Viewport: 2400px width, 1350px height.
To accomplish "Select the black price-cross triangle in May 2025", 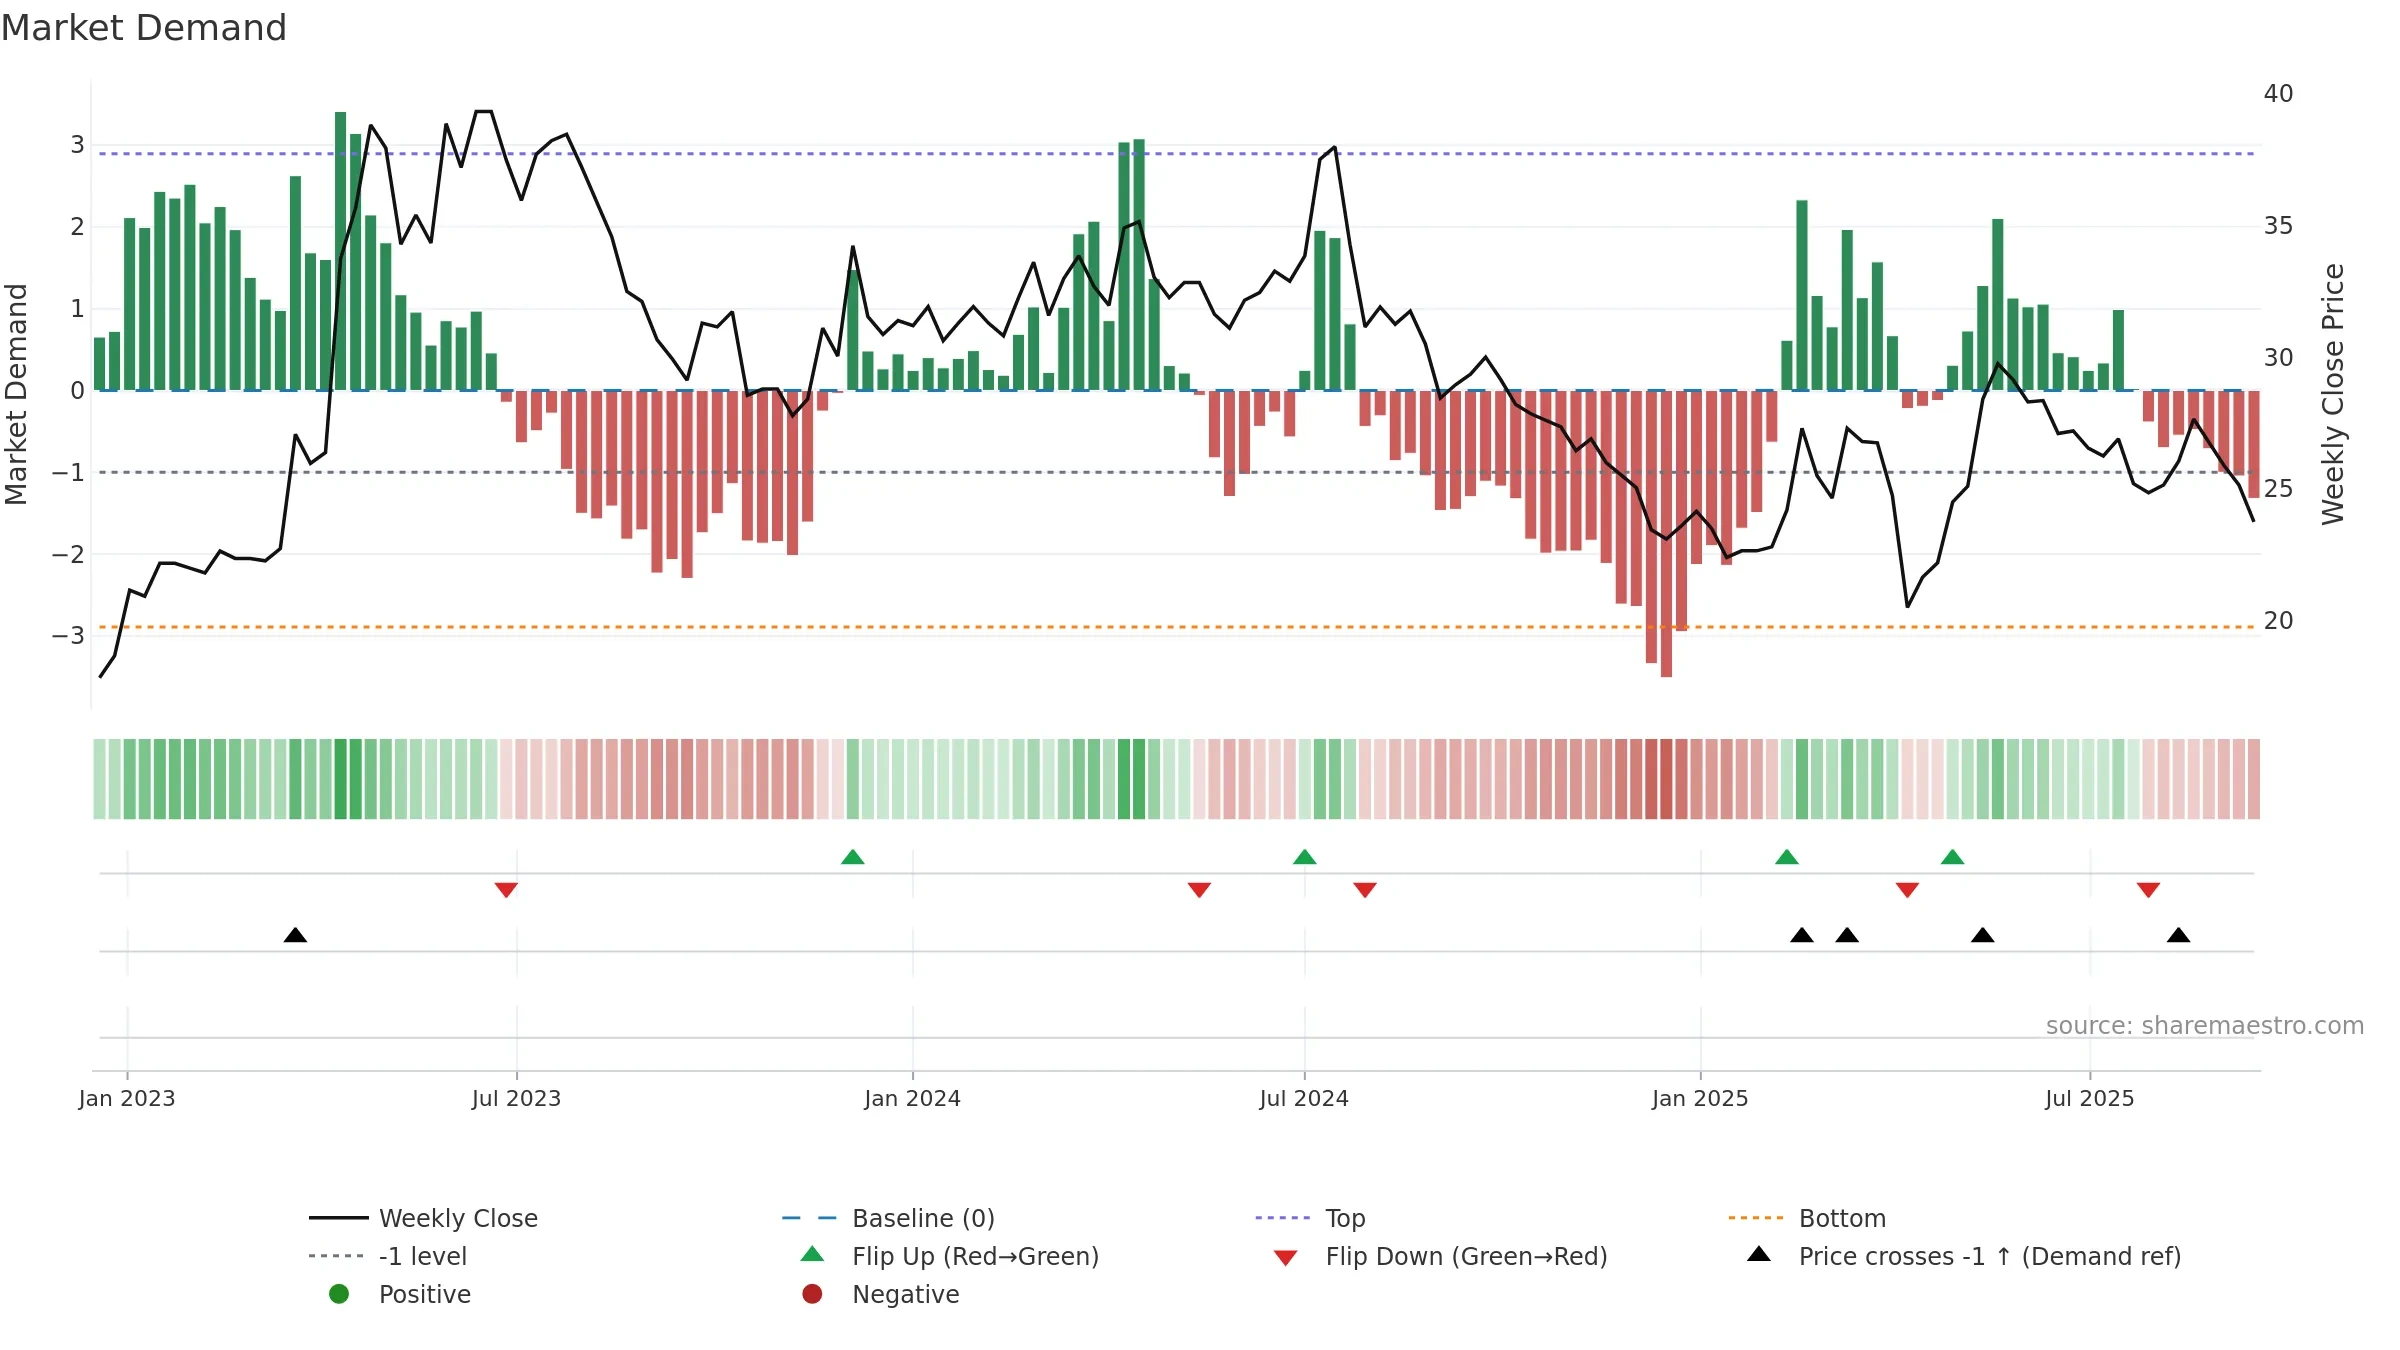I will 1983,935.
